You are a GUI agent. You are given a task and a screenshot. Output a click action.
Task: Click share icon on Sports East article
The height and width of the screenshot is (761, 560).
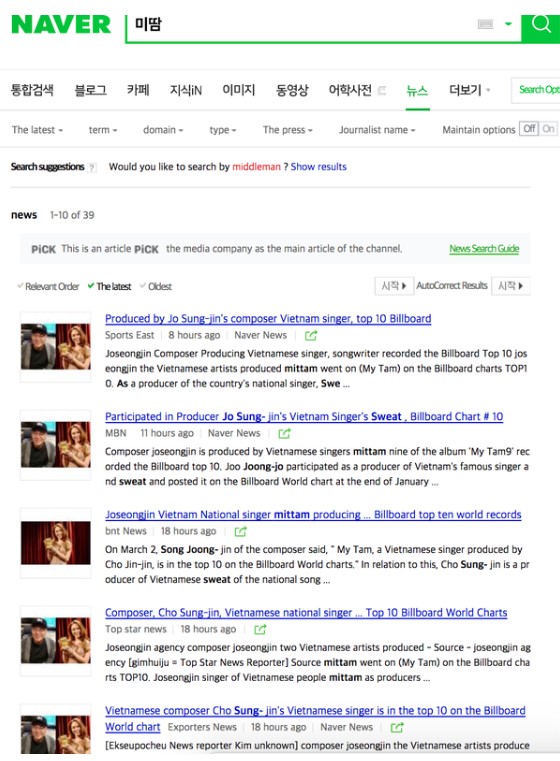(311, 335)
